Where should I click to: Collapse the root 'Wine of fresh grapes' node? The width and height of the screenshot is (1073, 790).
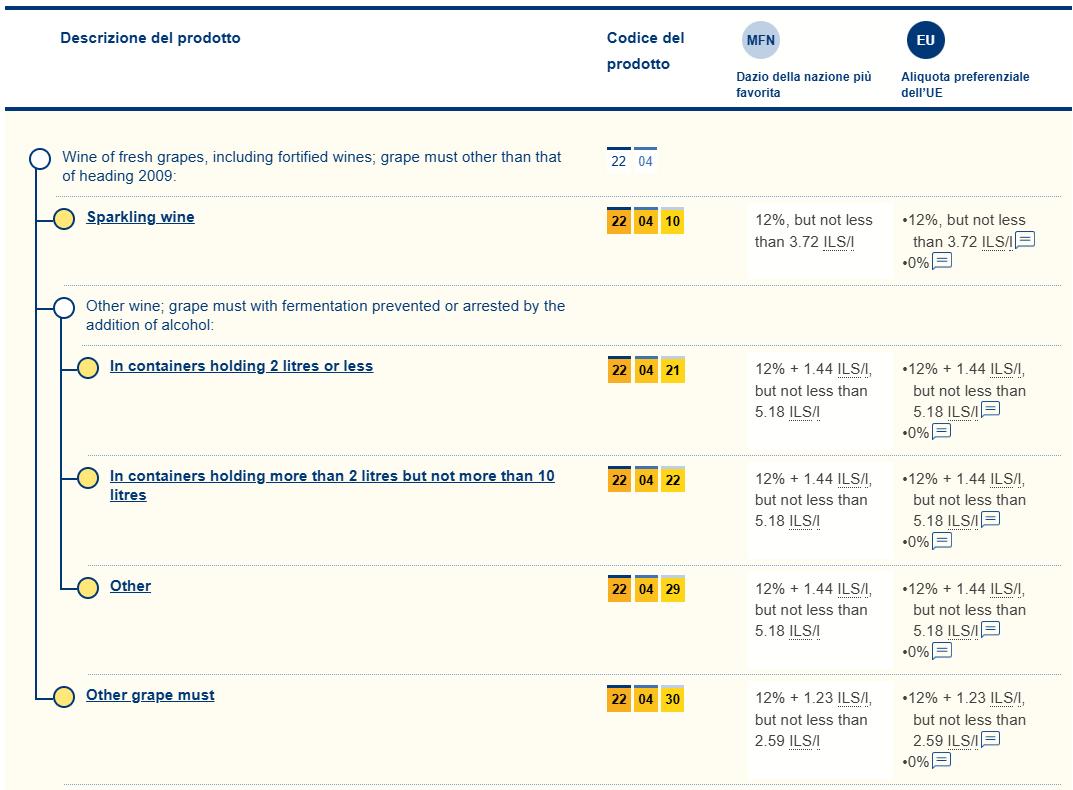(40, 159)
